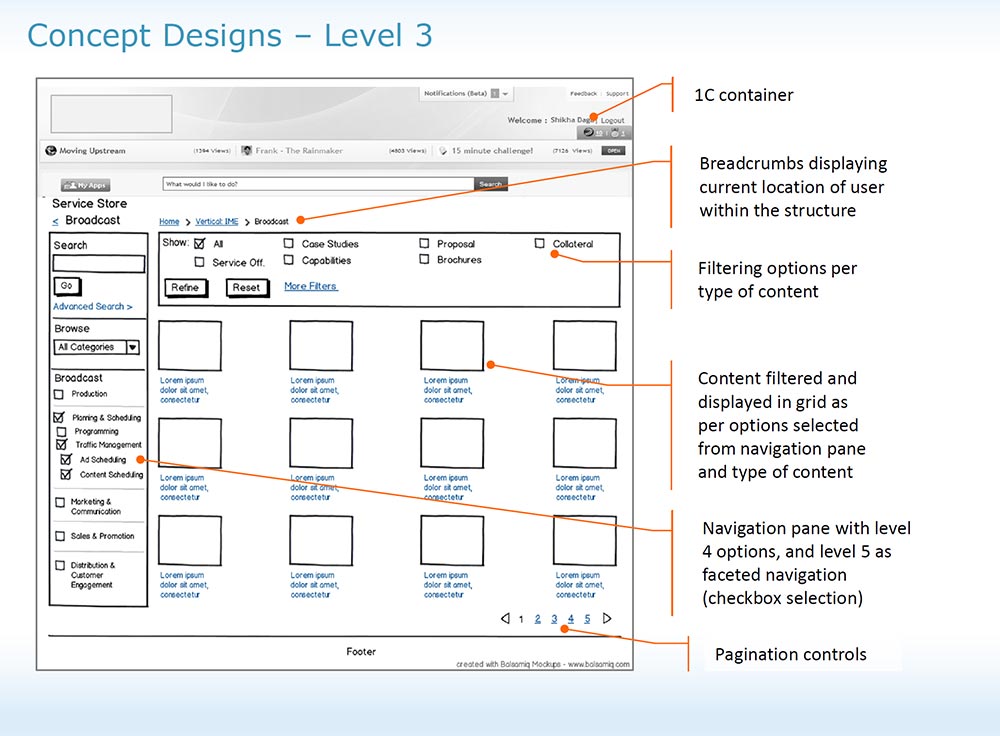Image resolution: width=1000 pixels, height=736 pixels.
Task: Tick the Collateral filter checkbox
Action: point(540,243)
